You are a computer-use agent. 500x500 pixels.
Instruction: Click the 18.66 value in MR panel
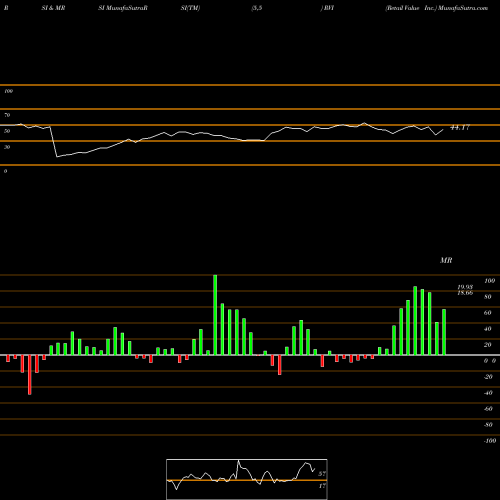click(465, 293)
